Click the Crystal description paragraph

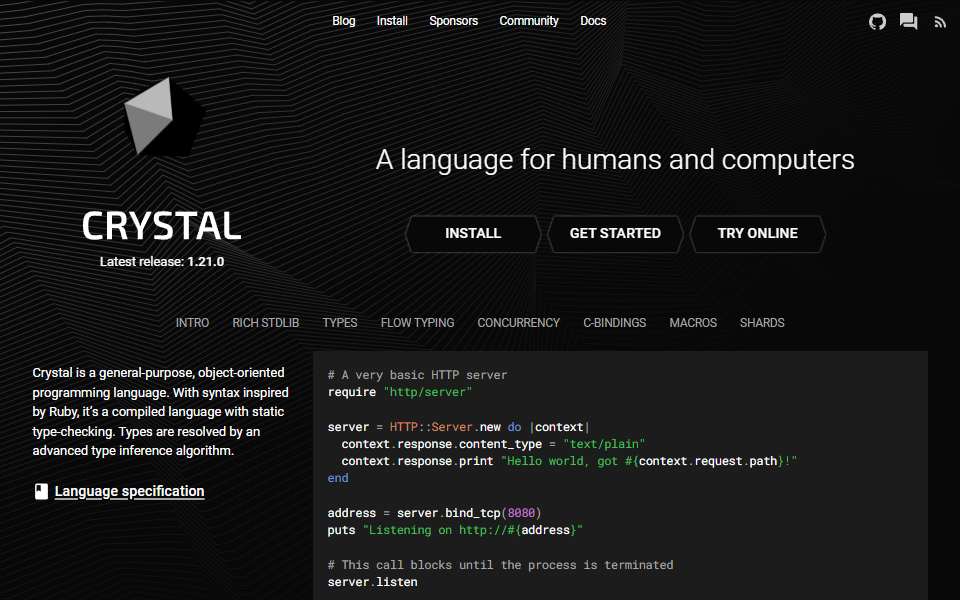coord(160,411)
